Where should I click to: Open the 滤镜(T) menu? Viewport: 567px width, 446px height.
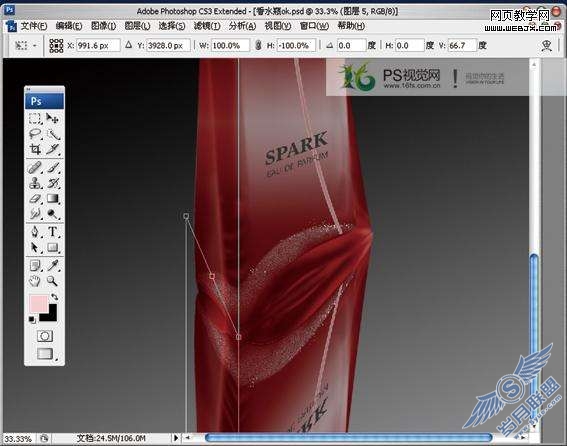pyautogui.click(x=207, y=26)
